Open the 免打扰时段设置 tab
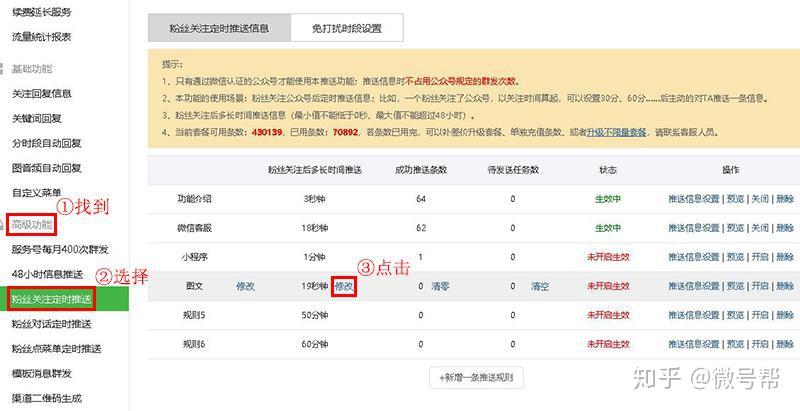800x411 pixels. (347, 29)
